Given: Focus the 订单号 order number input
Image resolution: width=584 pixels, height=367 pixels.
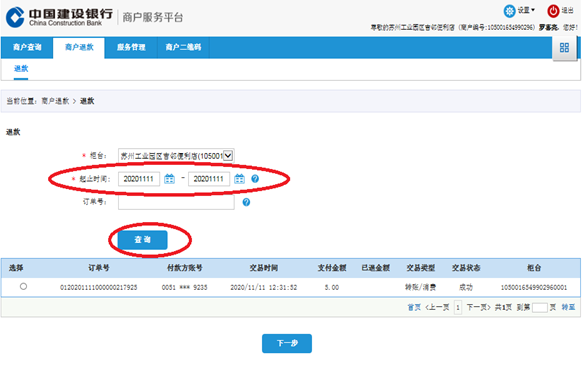Looking at the screenshot, I should click(176, 202).
